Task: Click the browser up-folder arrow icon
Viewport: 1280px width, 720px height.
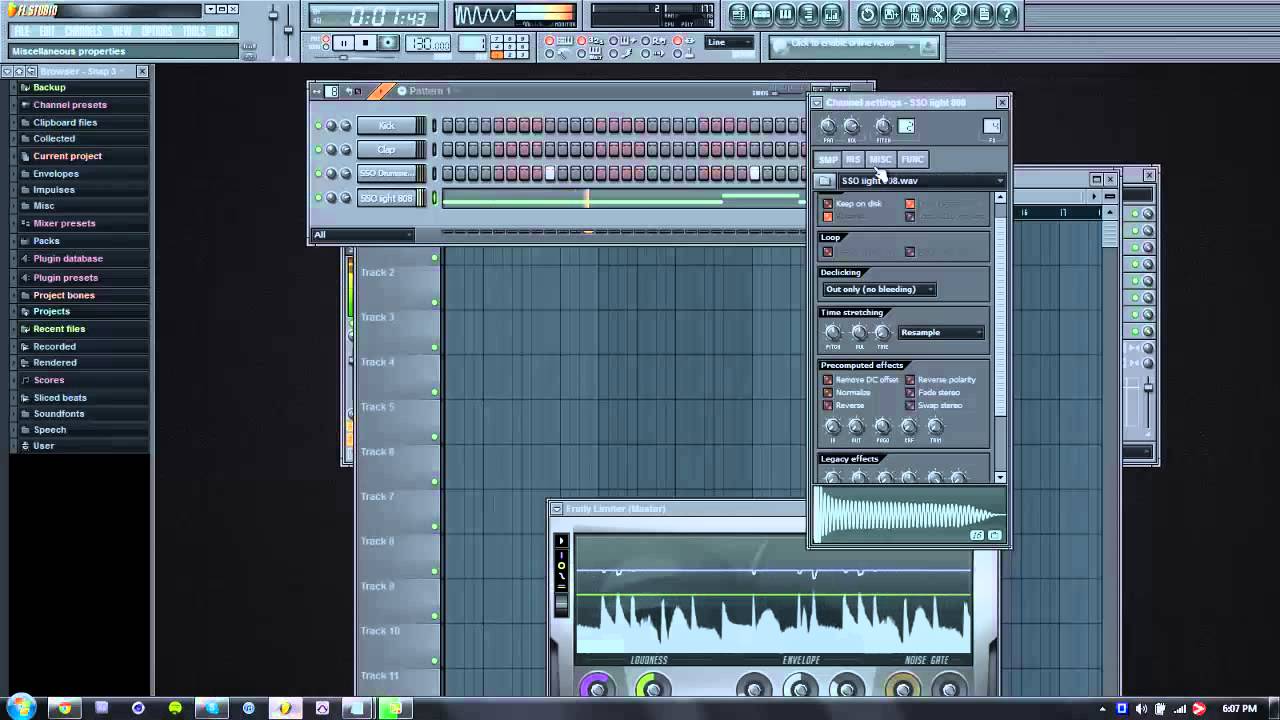Action: [19, 71]
